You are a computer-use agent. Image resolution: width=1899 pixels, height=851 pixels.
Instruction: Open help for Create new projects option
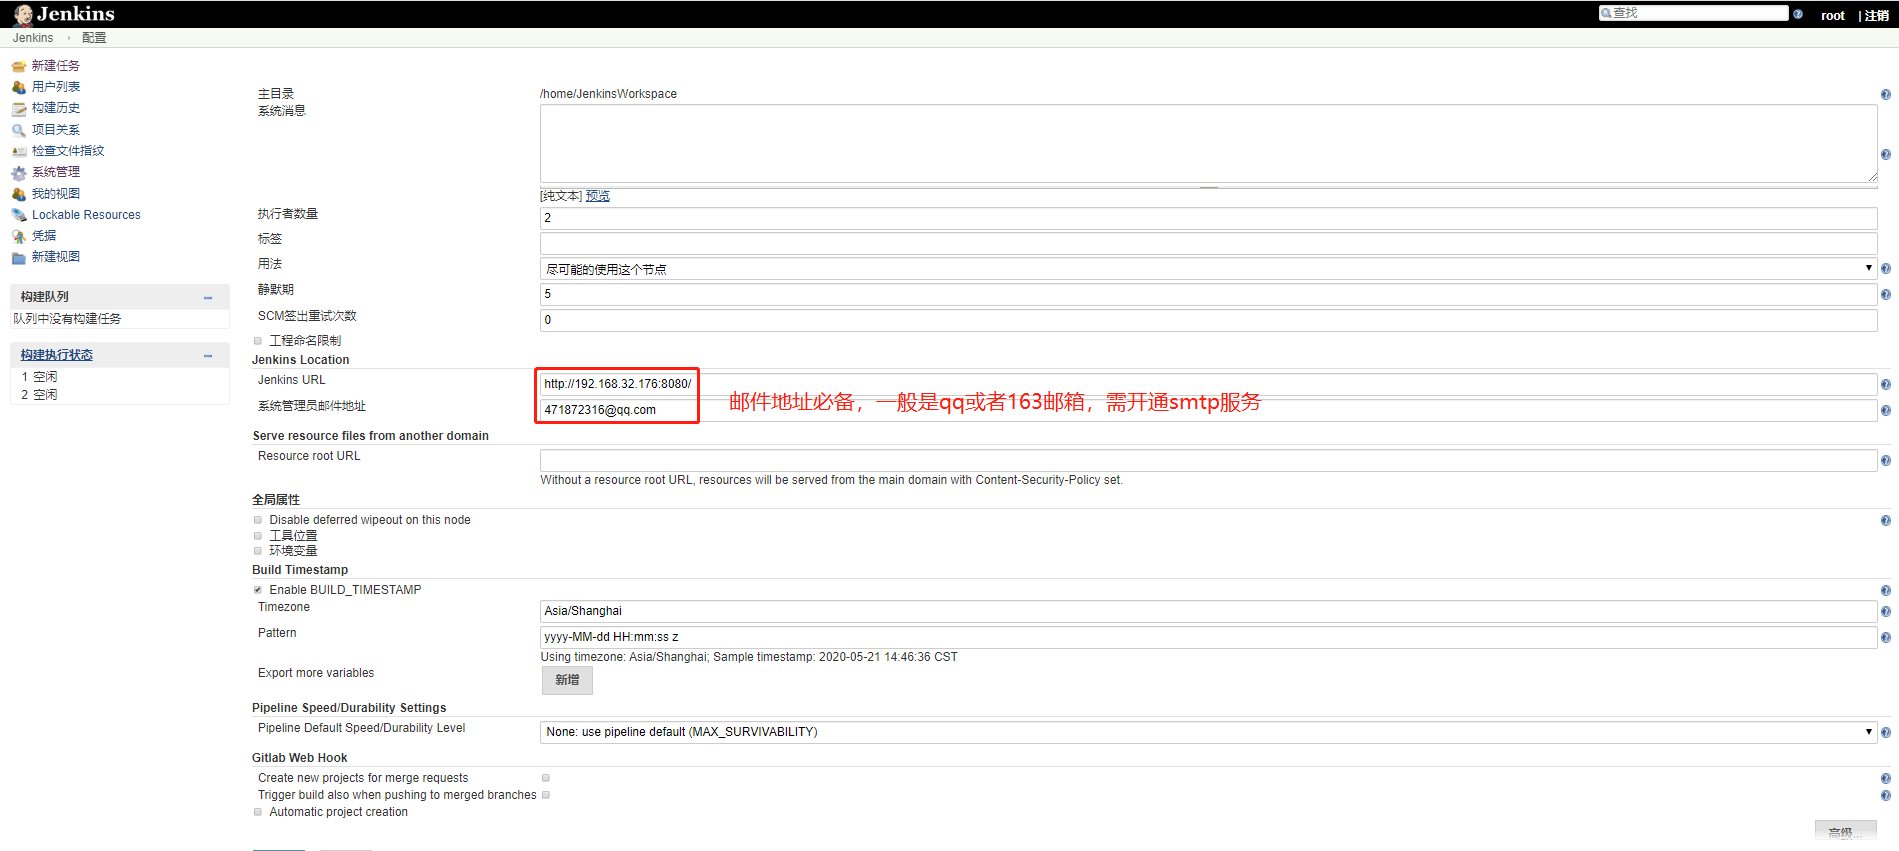(1885, 778)
